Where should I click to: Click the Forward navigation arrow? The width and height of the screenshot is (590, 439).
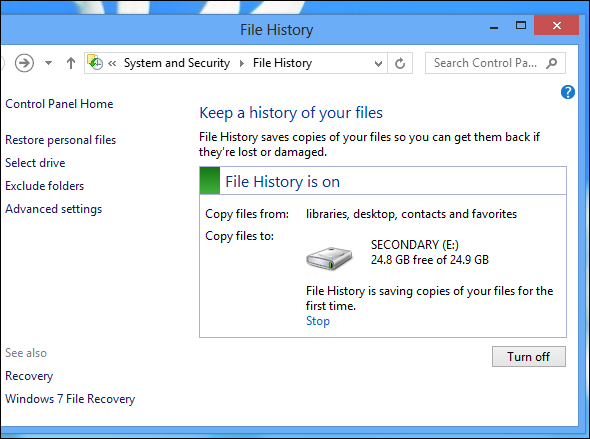pos(24,63)
